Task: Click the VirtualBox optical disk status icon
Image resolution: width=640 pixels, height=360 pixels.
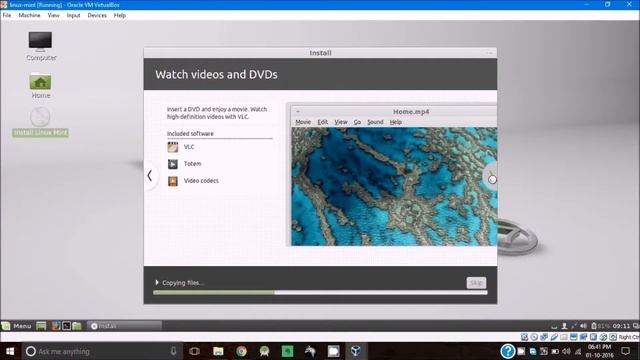Action: tap(534, 337)
